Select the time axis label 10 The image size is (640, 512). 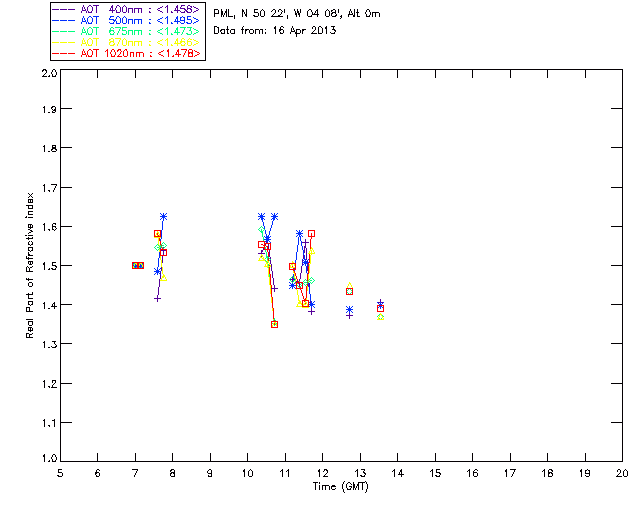point(247,473)
